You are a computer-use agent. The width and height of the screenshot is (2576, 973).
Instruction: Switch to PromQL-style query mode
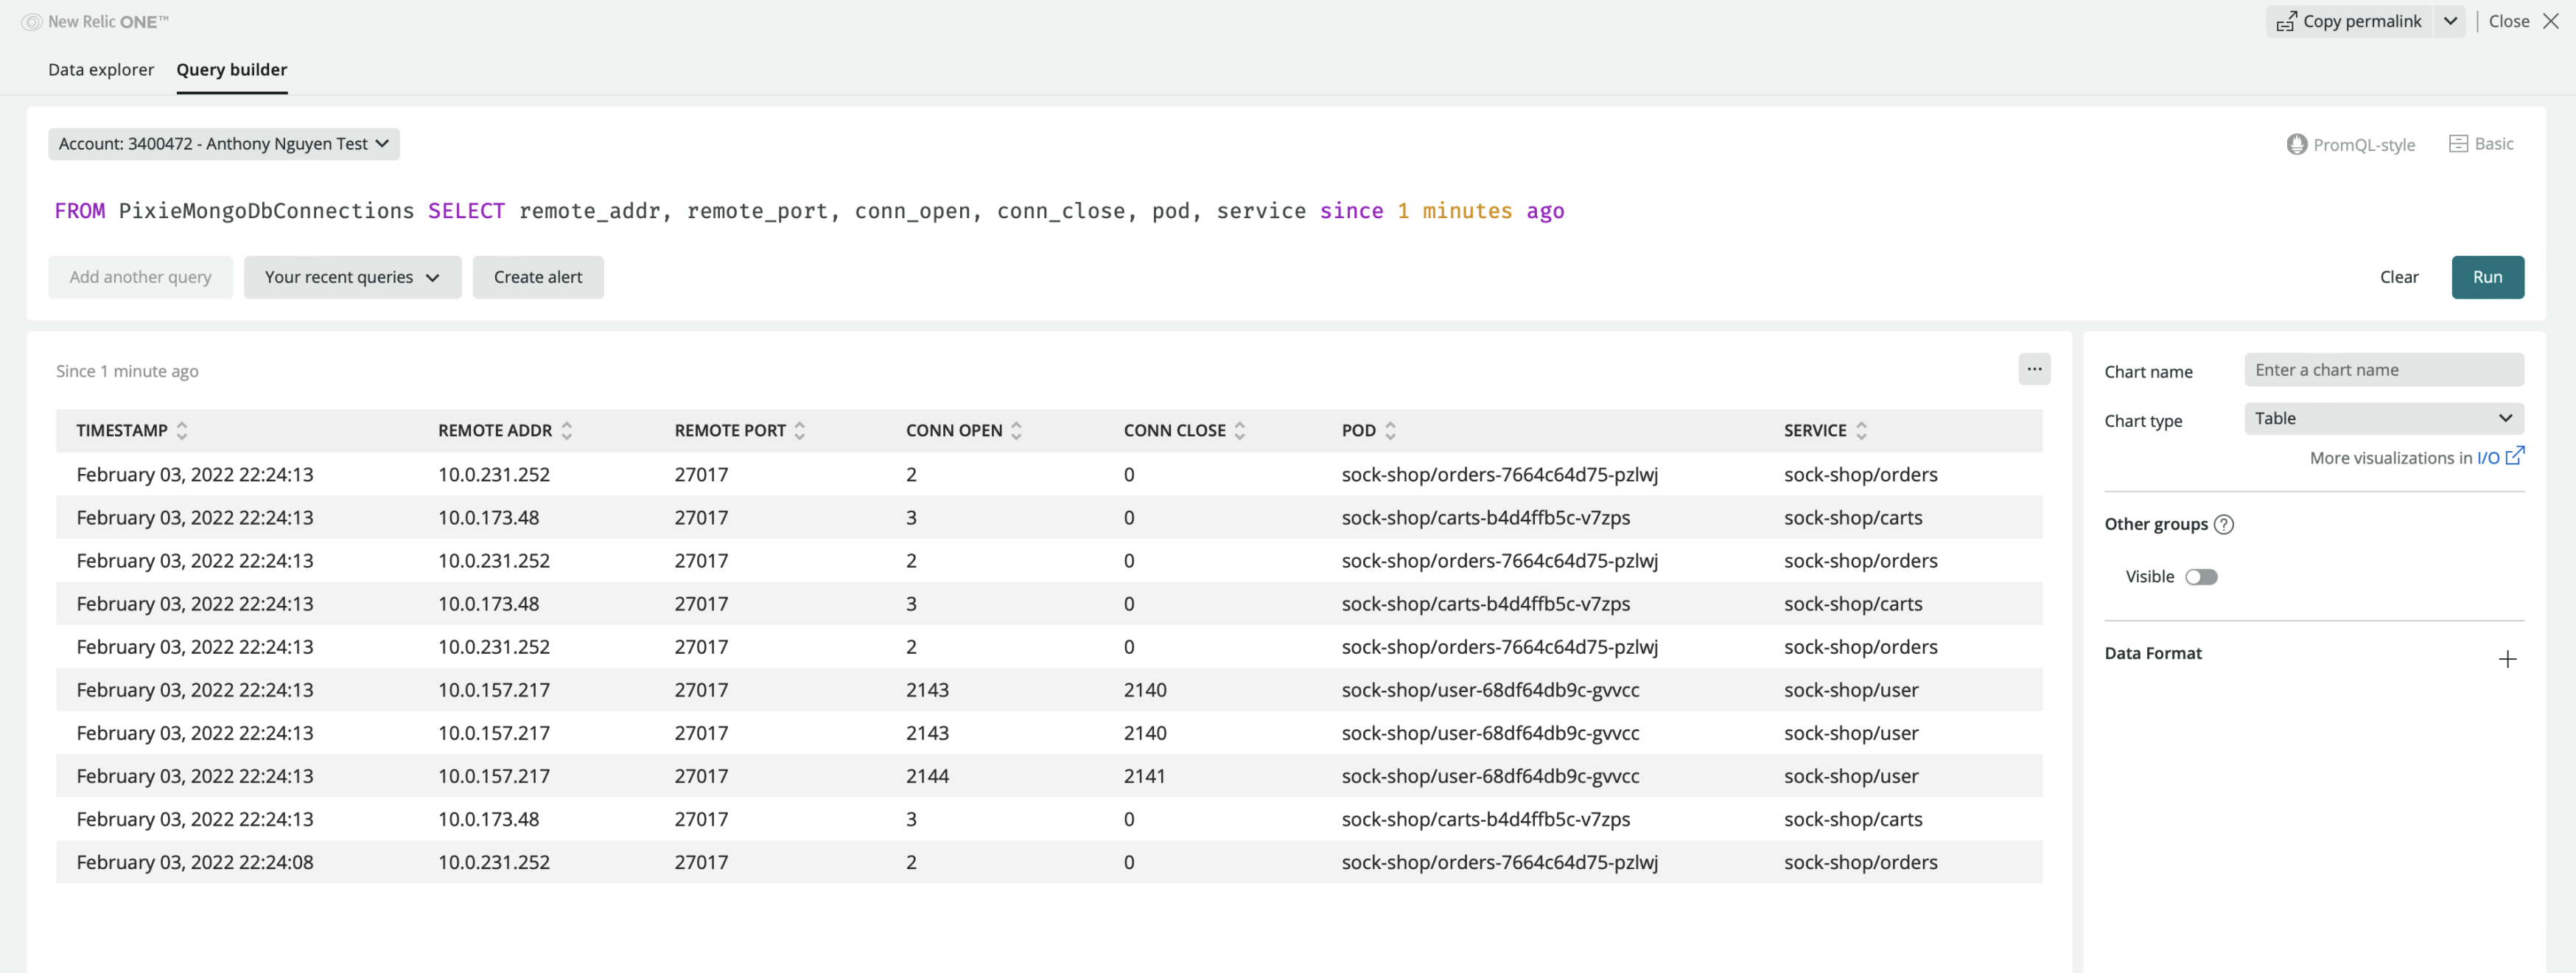click(x=2350, y=145)
